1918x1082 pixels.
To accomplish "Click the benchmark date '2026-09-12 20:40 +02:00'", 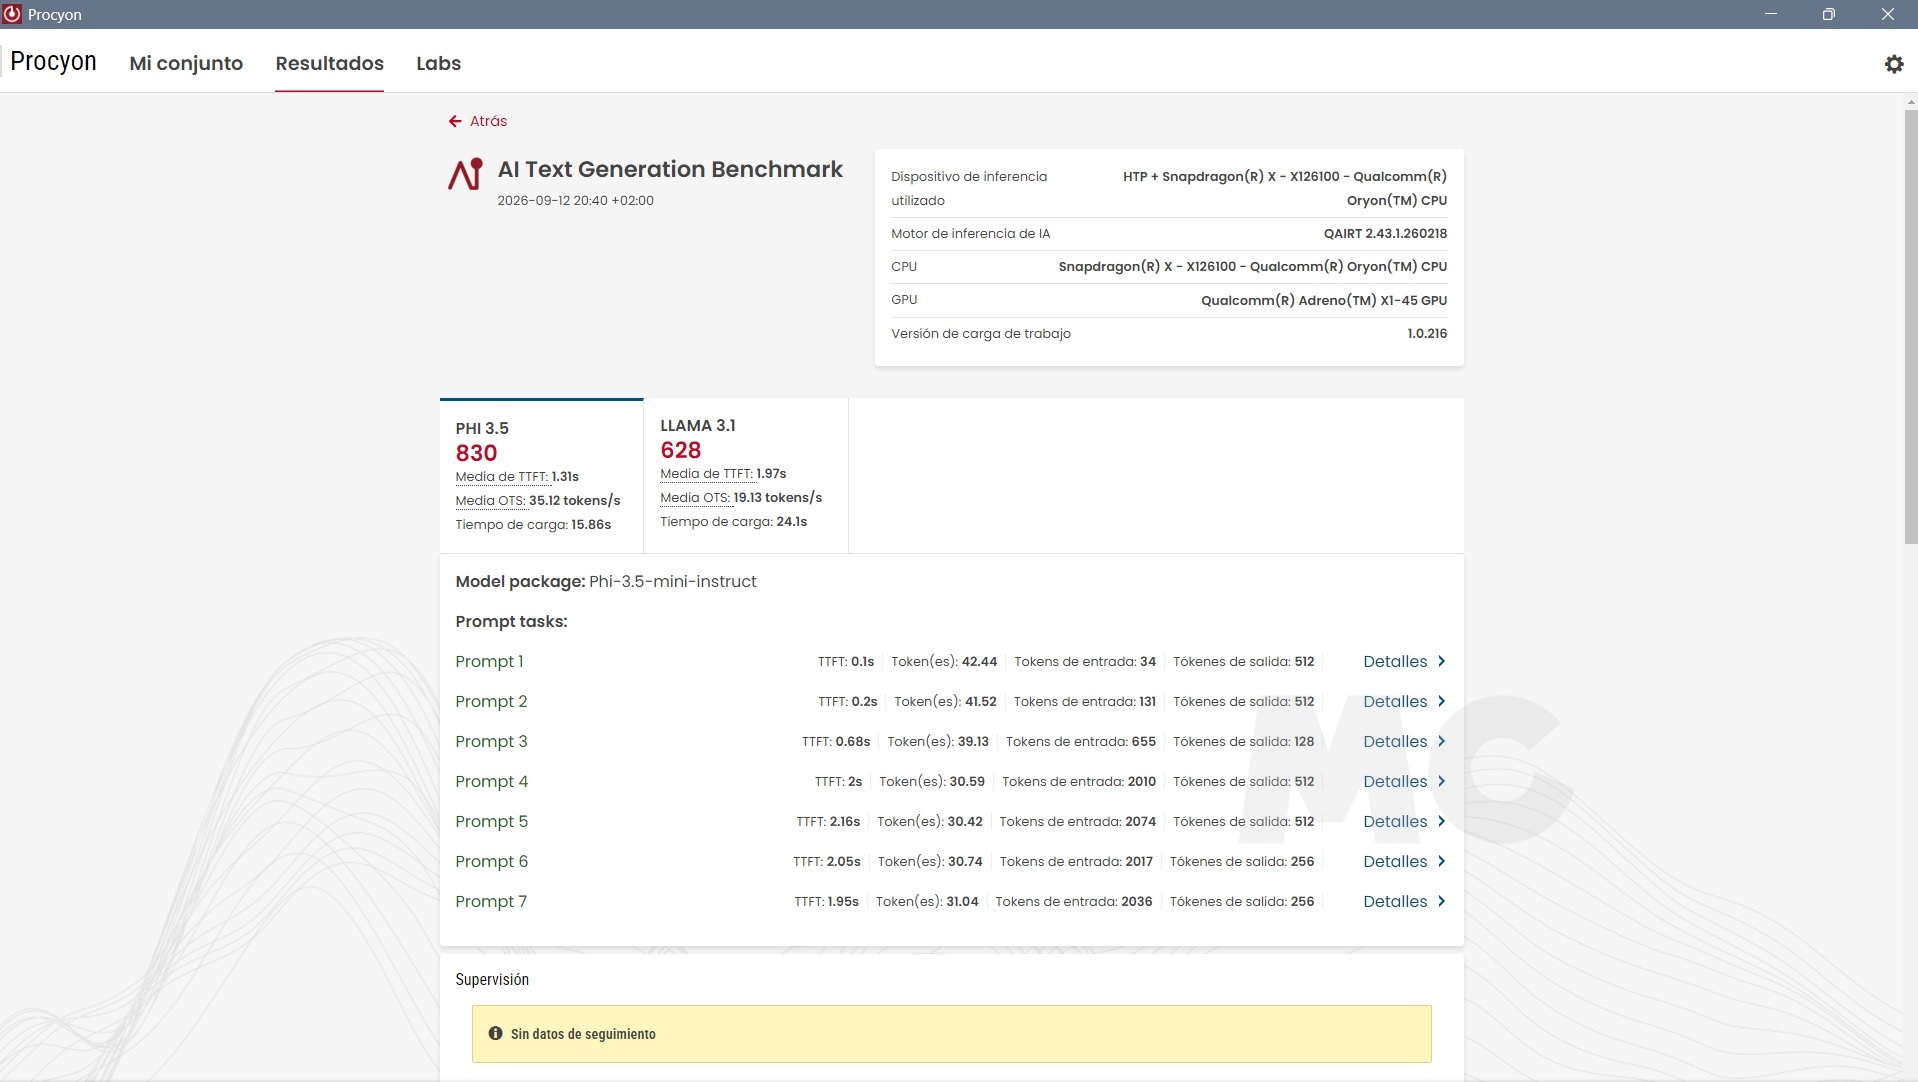I will 575,200.
